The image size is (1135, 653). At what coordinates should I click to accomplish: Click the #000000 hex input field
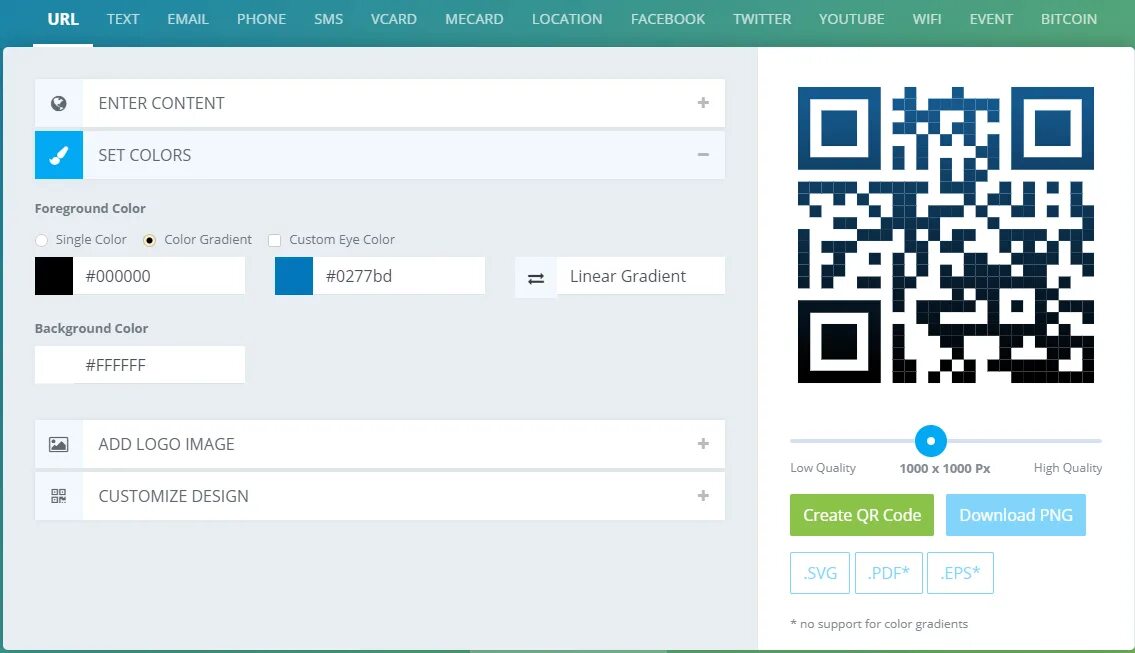tap(159, 276)
